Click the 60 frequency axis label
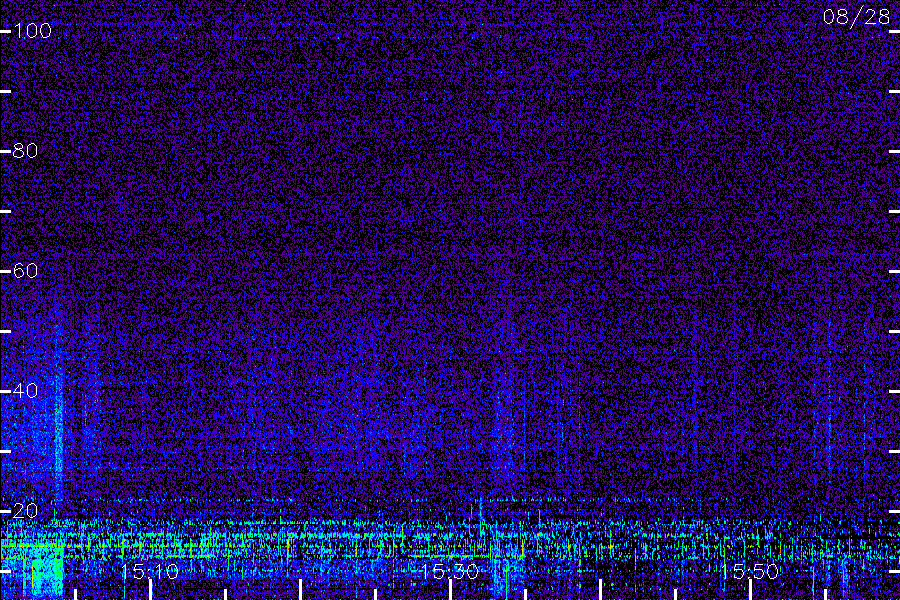900x600 pixels. (x=25, y=270)
